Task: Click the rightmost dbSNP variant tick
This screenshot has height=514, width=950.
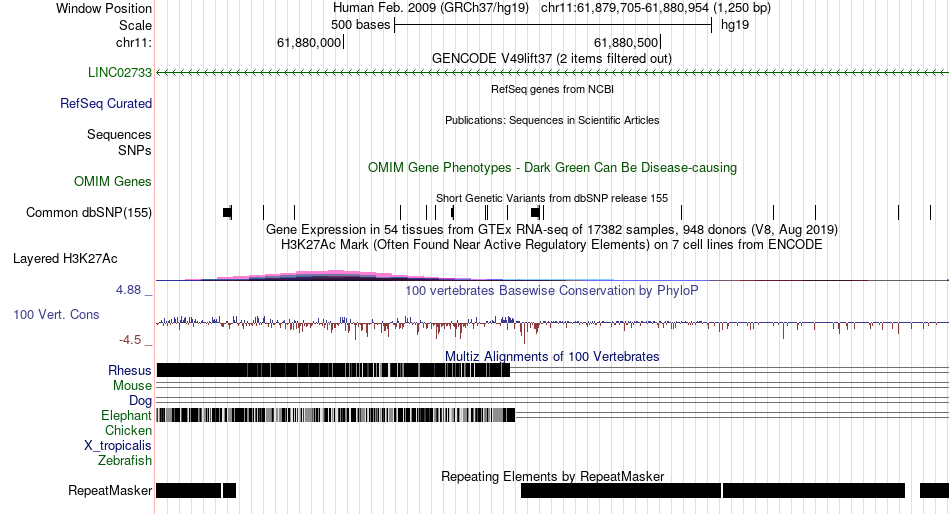Action: tap(930, 212)
